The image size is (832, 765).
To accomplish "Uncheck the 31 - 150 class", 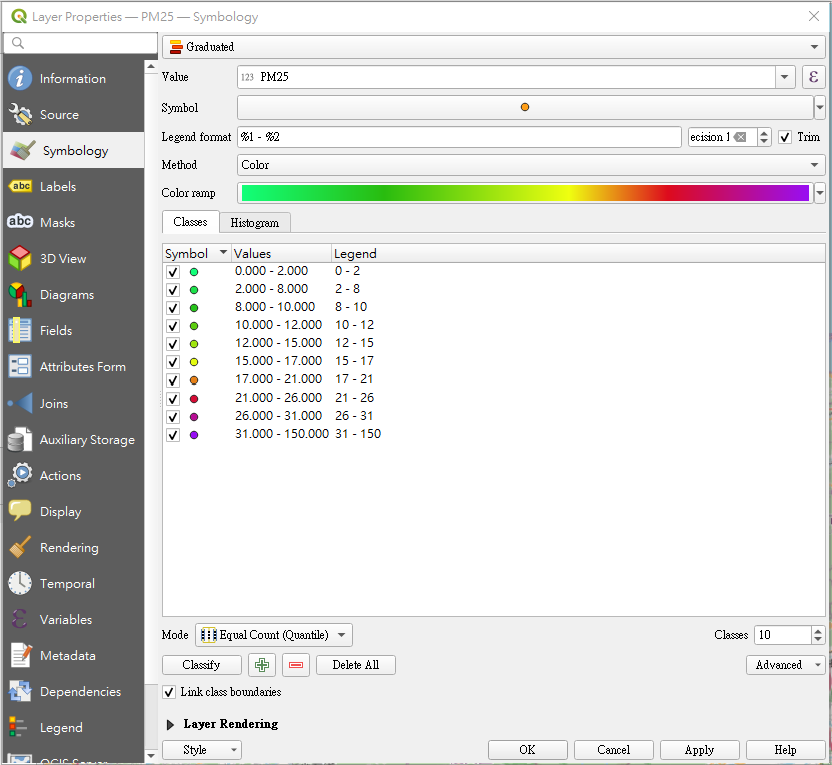I will pyautogui.click(x=172, y=434).
